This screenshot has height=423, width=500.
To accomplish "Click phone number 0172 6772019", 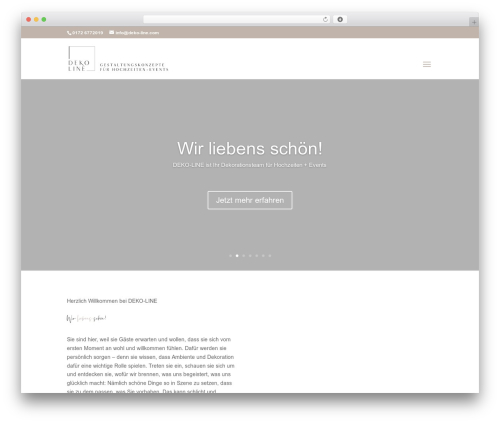I will tap(87, 33).
